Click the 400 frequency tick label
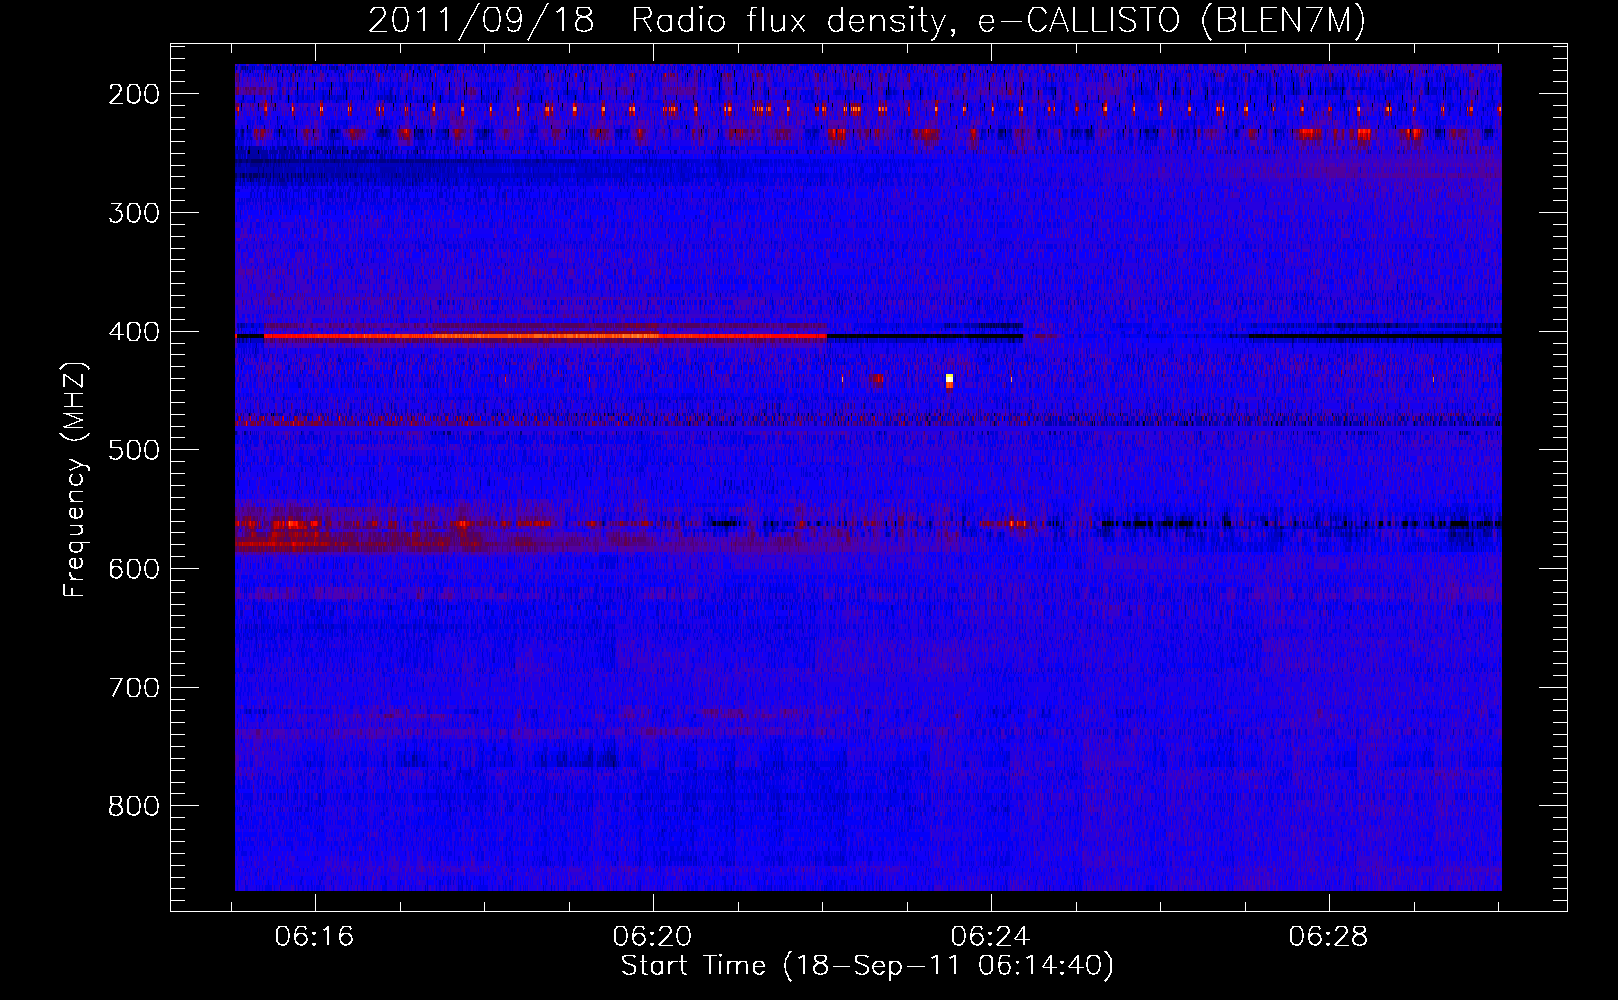The height and width of the screenshot is (1000, 1618). [134, 332]
